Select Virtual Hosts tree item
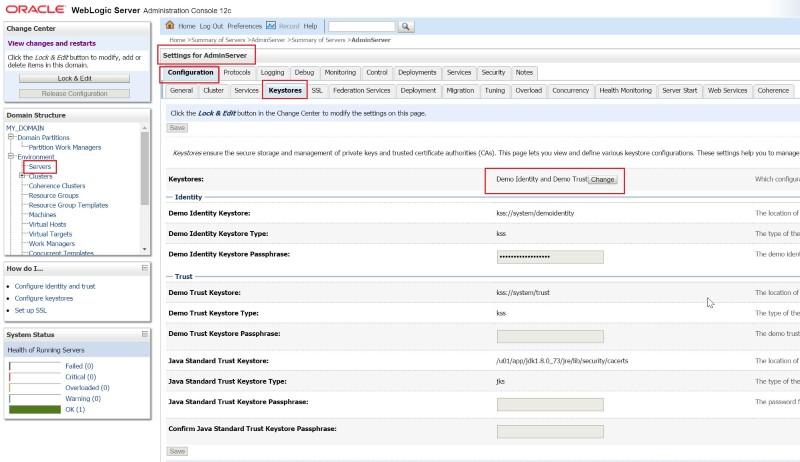Image resolution: width=800 pixels, height=462 pixels. (x=47, y=225)
